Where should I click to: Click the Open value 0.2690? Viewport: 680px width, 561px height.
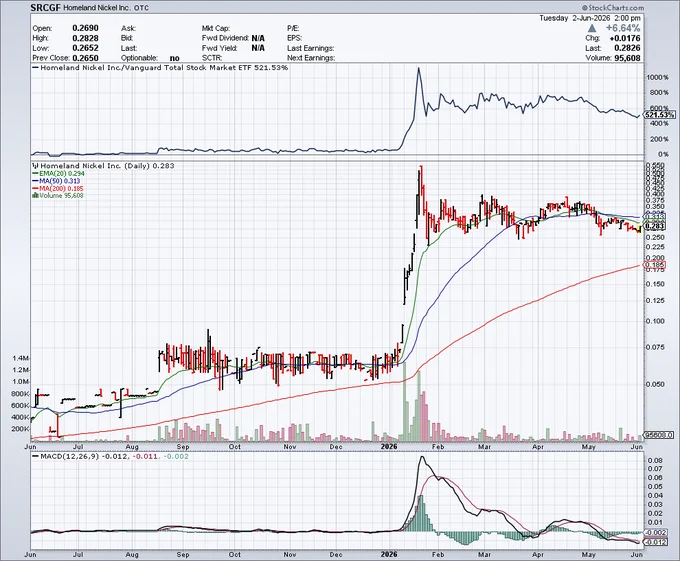pyautogui.click(x=85, y=28)
